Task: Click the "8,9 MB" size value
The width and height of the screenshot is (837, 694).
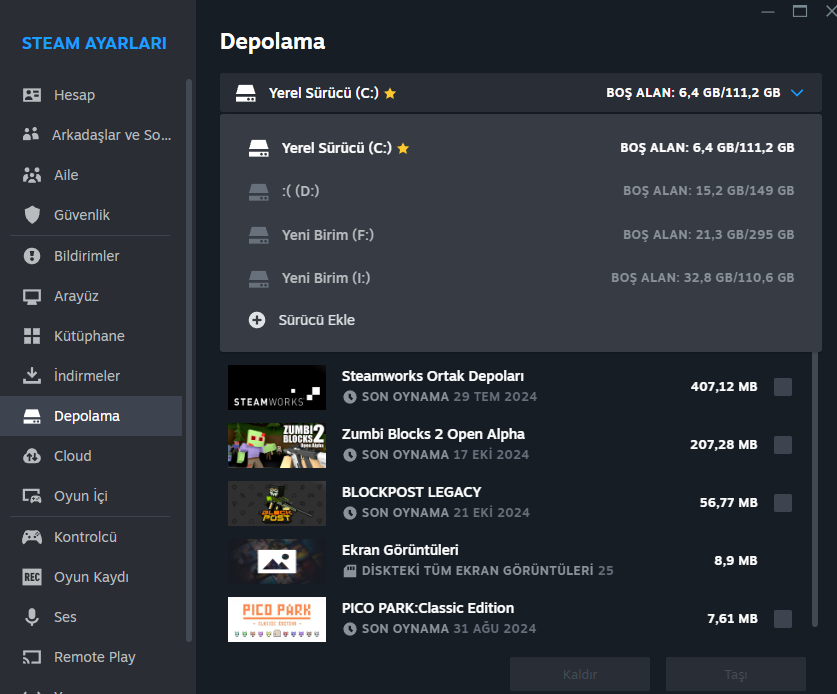Action: click(736, 561)
